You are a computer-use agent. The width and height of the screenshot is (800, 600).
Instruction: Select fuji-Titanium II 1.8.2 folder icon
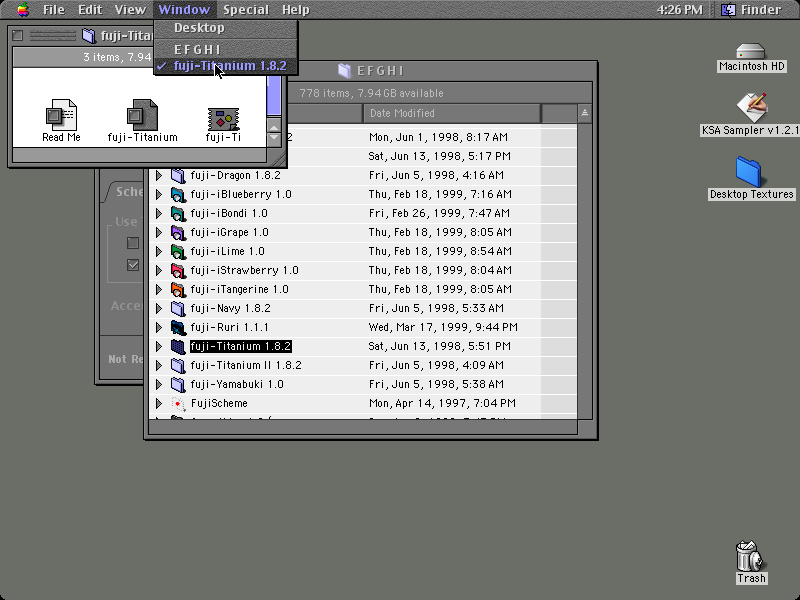point(178,365)
